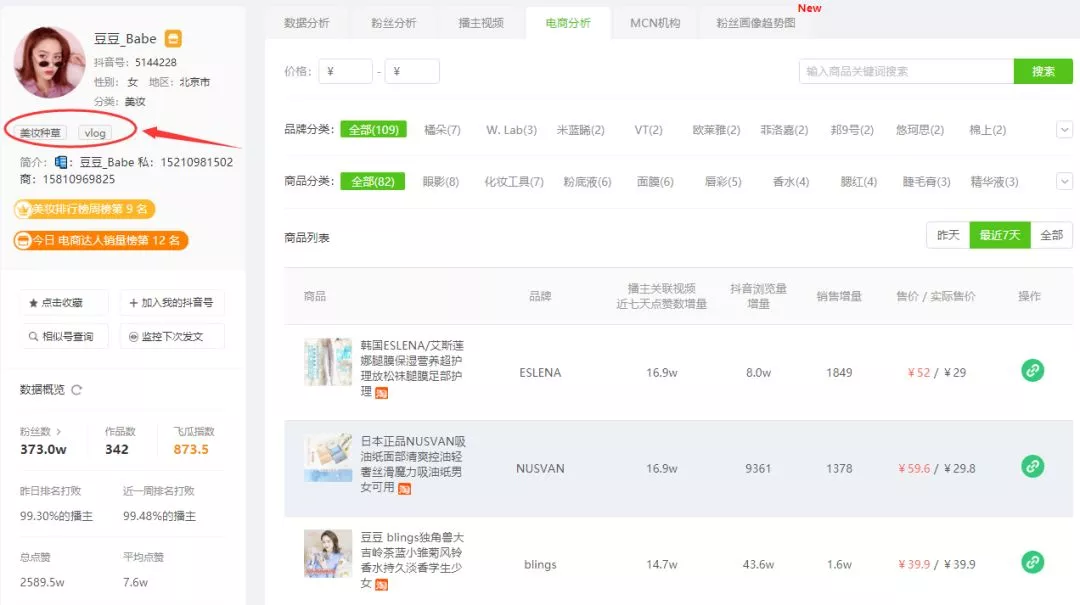Viewport: 1080px width, 605px height.
Task: Open the NUSVAN product thumbnail image
Action: [x=328, y=457]
